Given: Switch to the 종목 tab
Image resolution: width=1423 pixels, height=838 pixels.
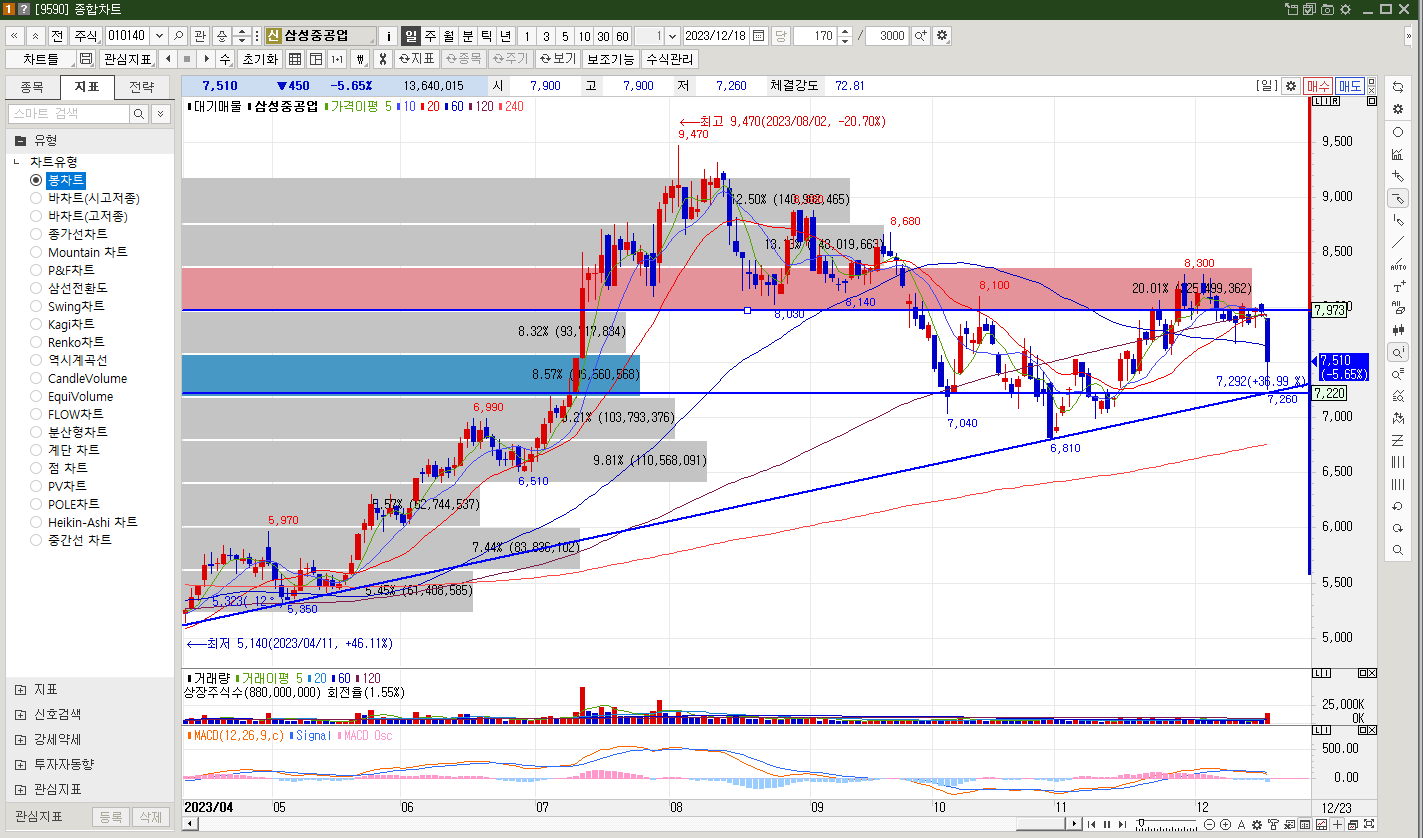Looking at the screenshot, I should coord(32,87).
